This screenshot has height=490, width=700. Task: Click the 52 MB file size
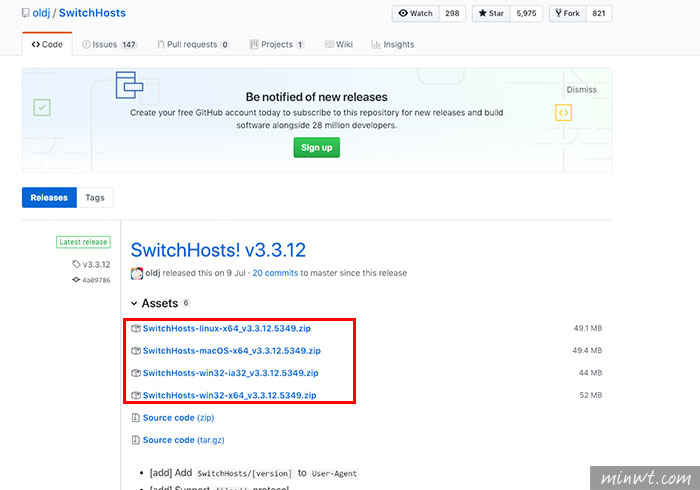point(591,395)
